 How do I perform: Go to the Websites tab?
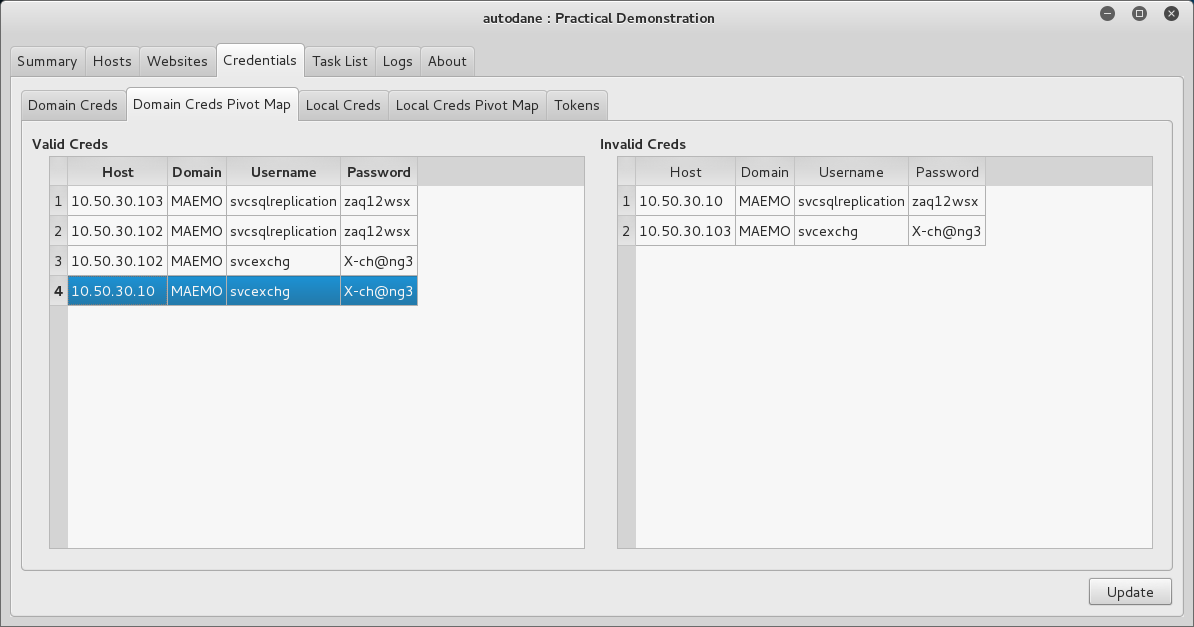point(177,61)
